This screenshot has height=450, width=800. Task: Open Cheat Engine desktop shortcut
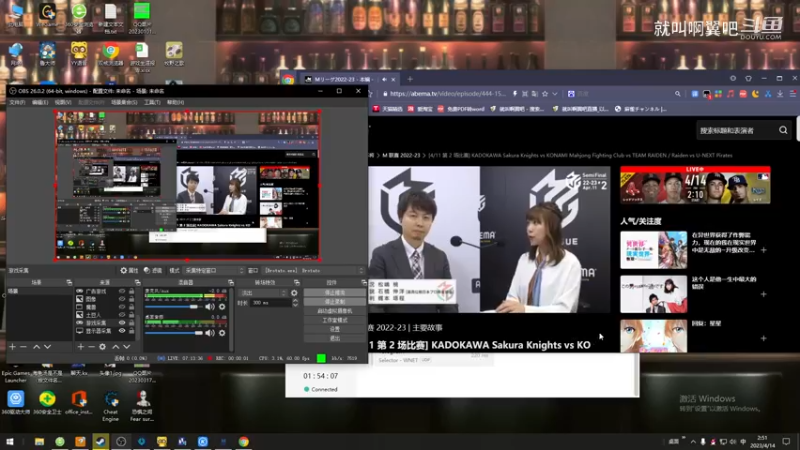111,406
